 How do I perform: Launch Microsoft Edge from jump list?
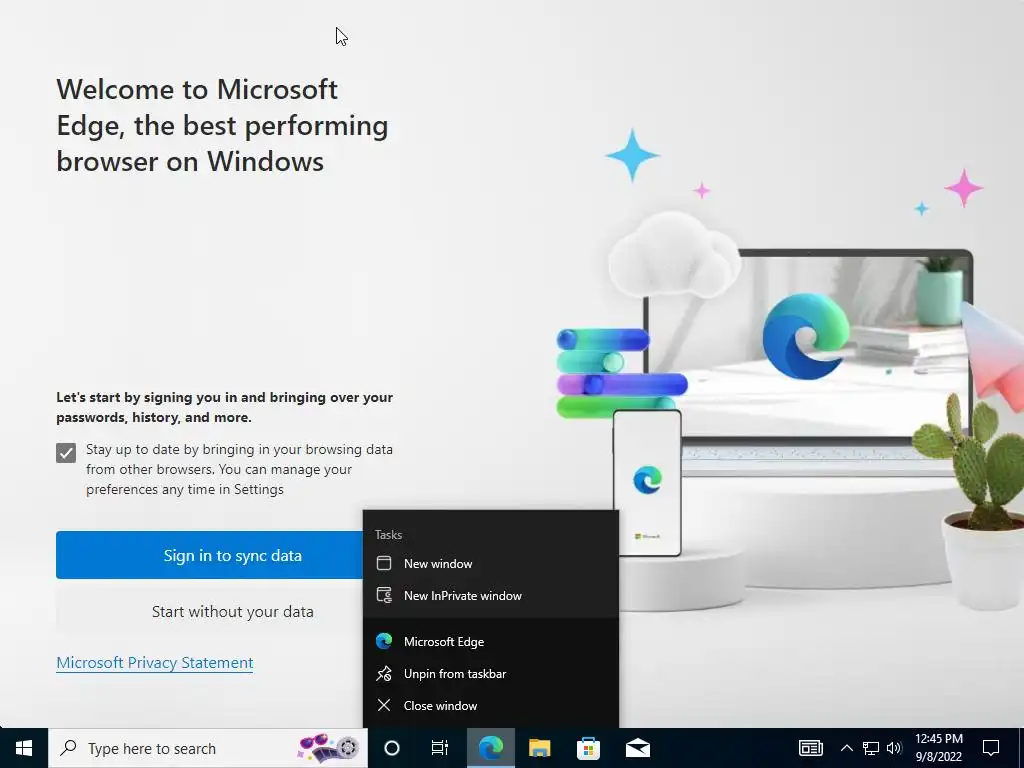[490, 641]
